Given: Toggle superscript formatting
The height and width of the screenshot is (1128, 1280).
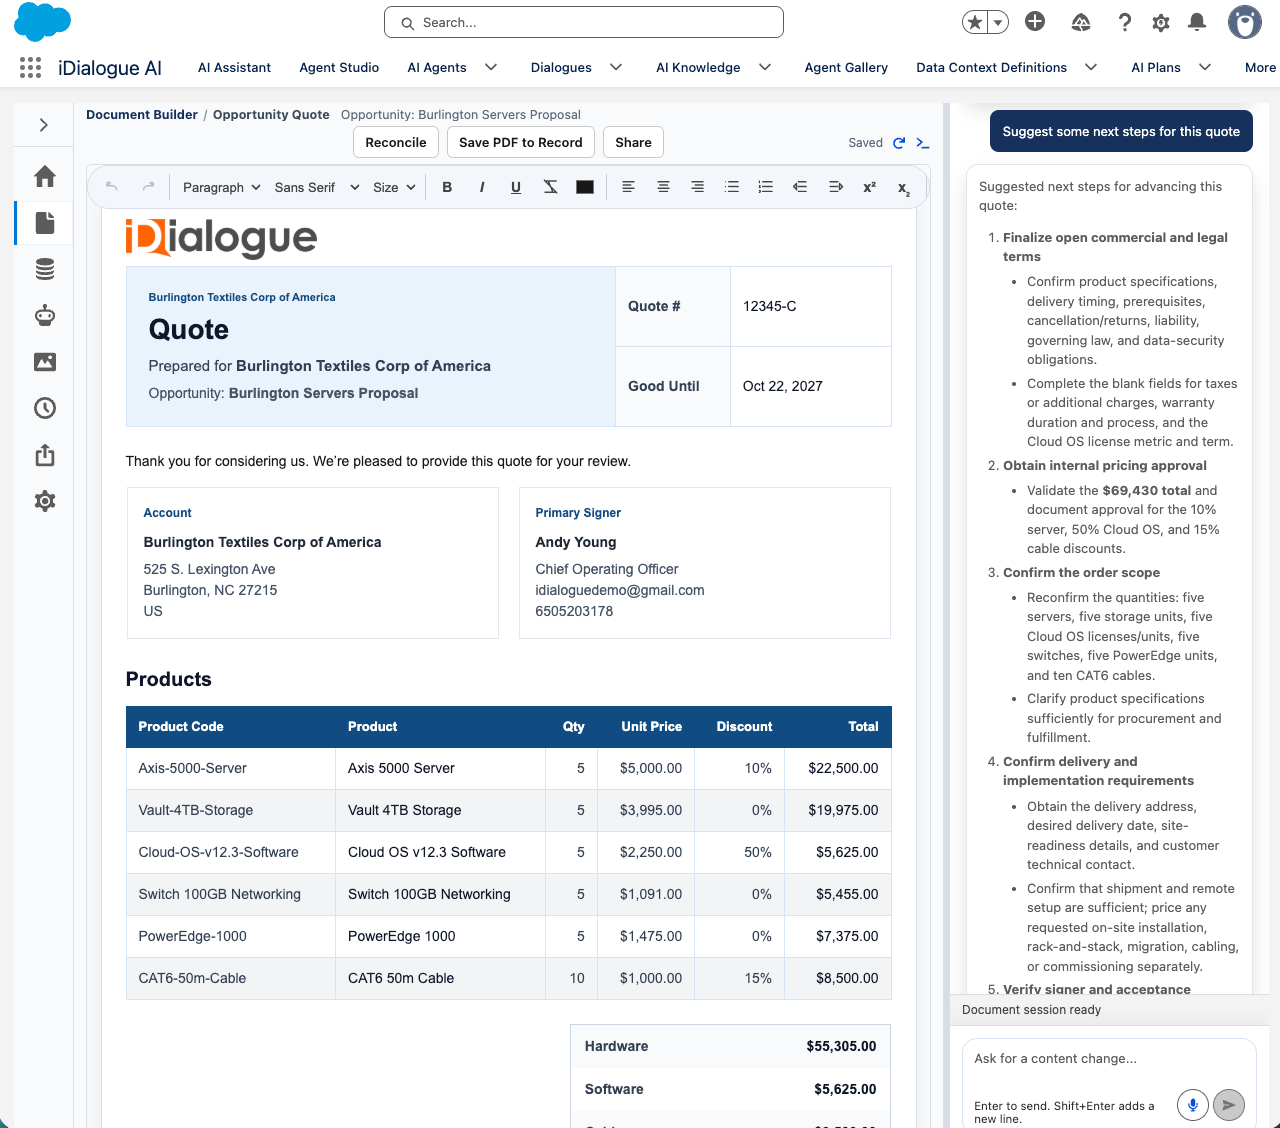Looking at the screenshot, I should [870, 187].
